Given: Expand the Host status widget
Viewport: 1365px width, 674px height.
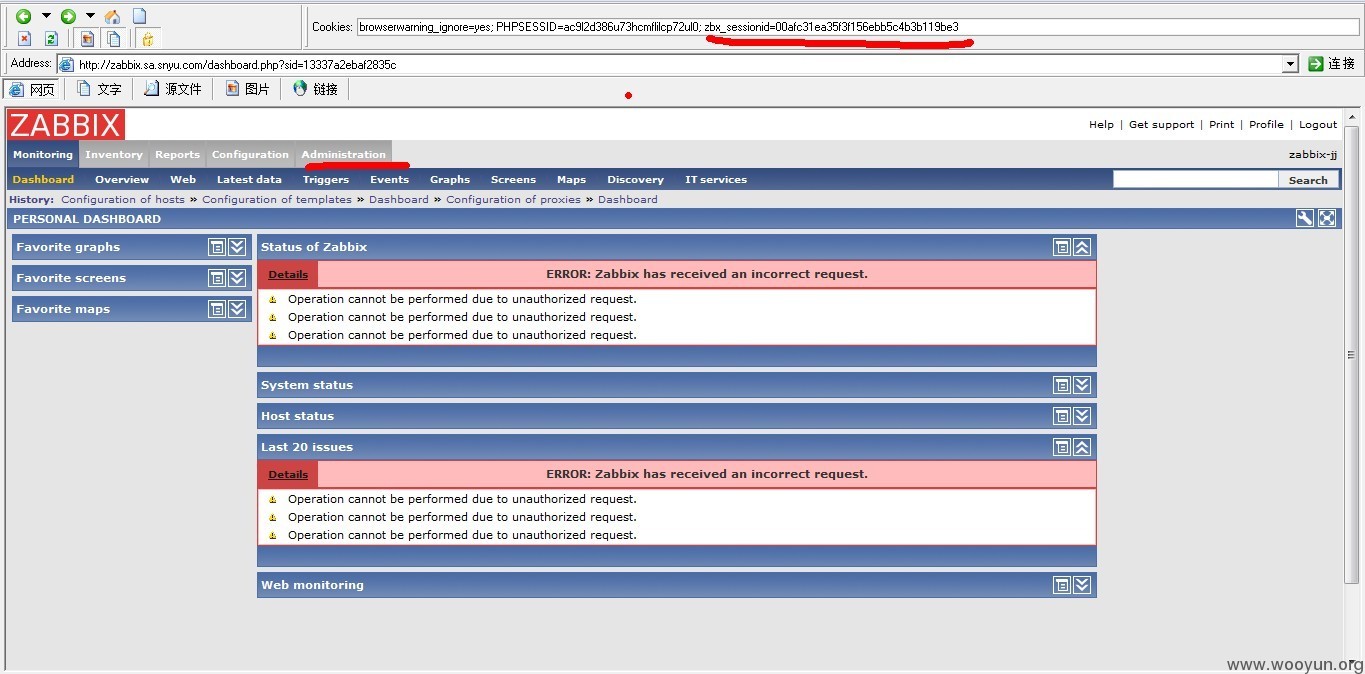Looking at the screenshot, I should [1082, 416].
